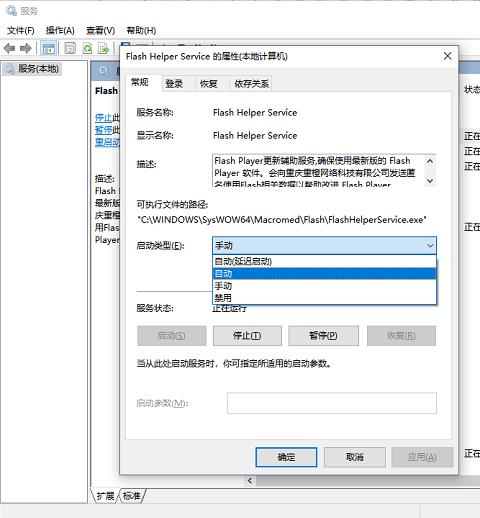Screen dimensions: 480x518
Task: Click the refresh toolbar icon
Action: pos(87,49)
